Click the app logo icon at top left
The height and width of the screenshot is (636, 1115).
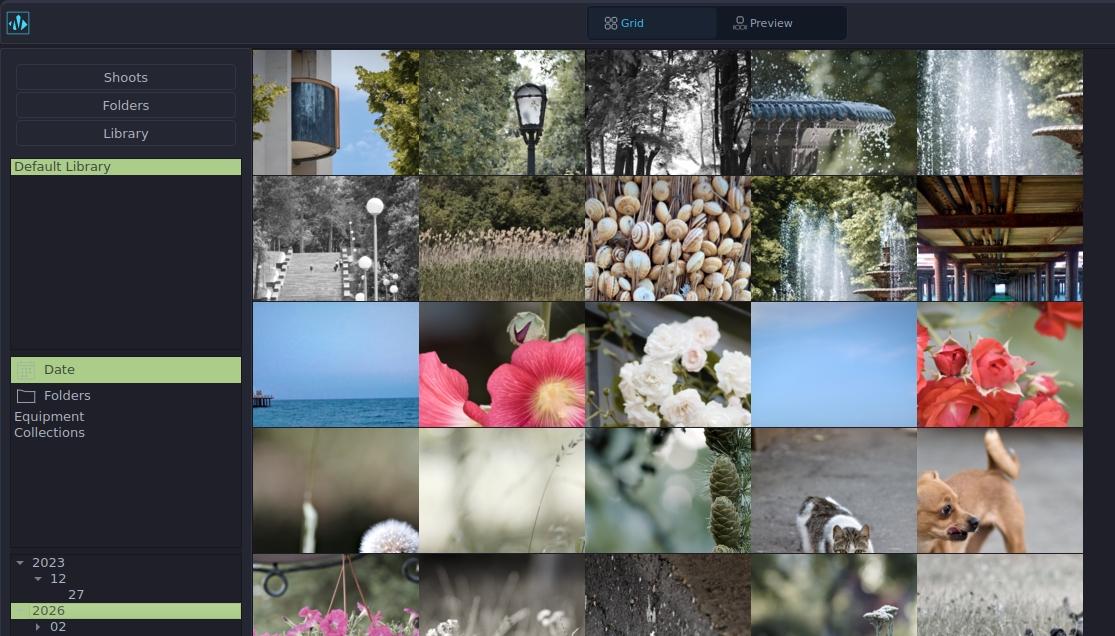[18, 23]
